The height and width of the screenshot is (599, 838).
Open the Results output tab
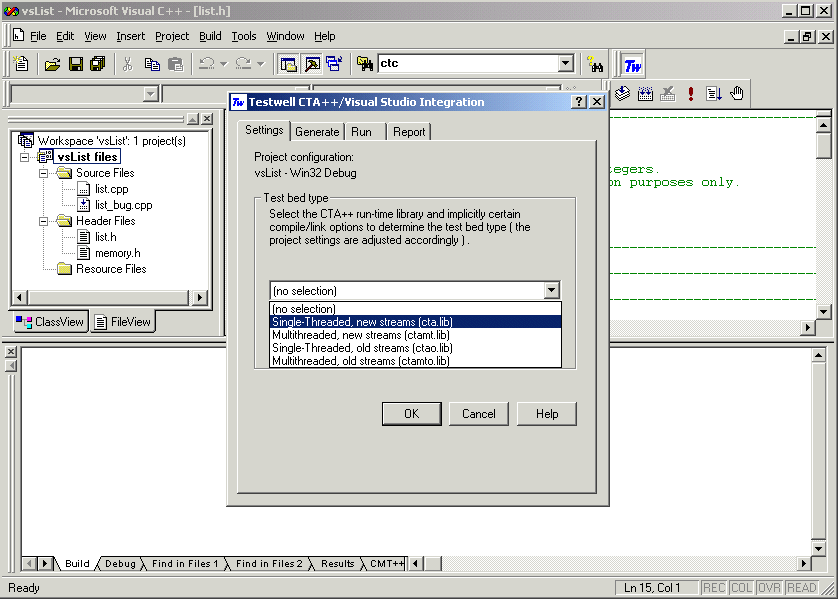pos(337,564)
